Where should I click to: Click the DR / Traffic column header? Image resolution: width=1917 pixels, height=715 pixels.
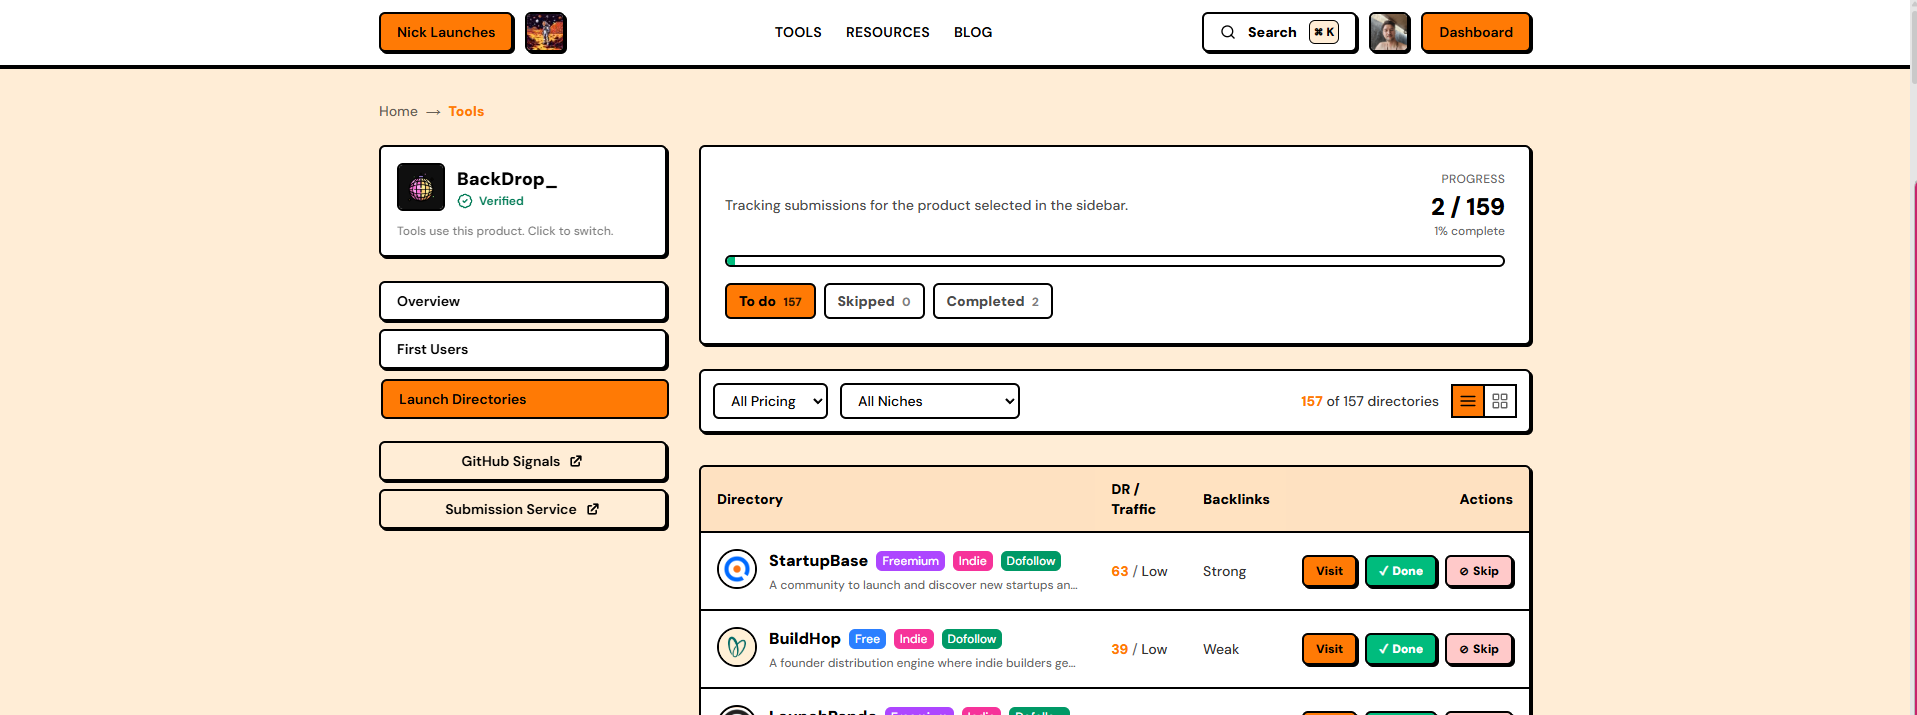[x=1133, y=499]
